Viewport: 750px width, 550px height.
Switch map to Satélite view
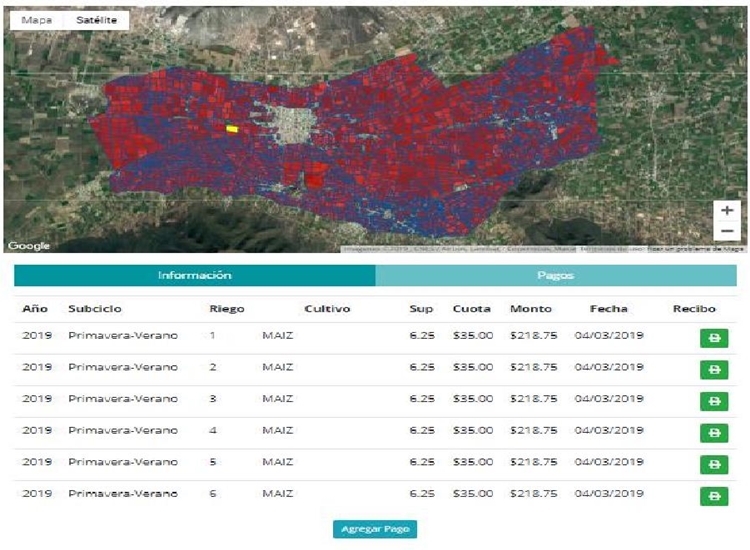pos(96,20)
